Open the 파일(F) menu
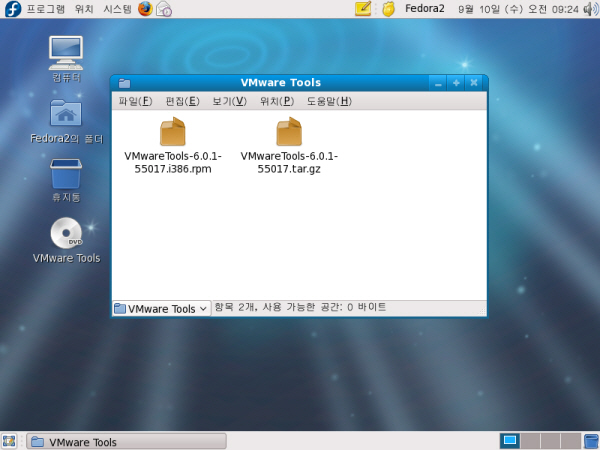 (x=135, y=101)
